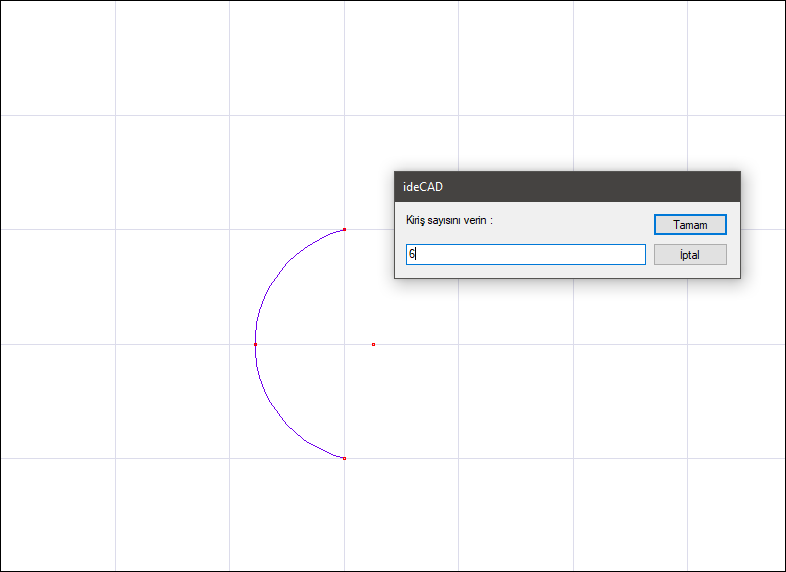Click the empty area of the text field
The height and width of the screenshot is (572, 786).
point(531,254)
